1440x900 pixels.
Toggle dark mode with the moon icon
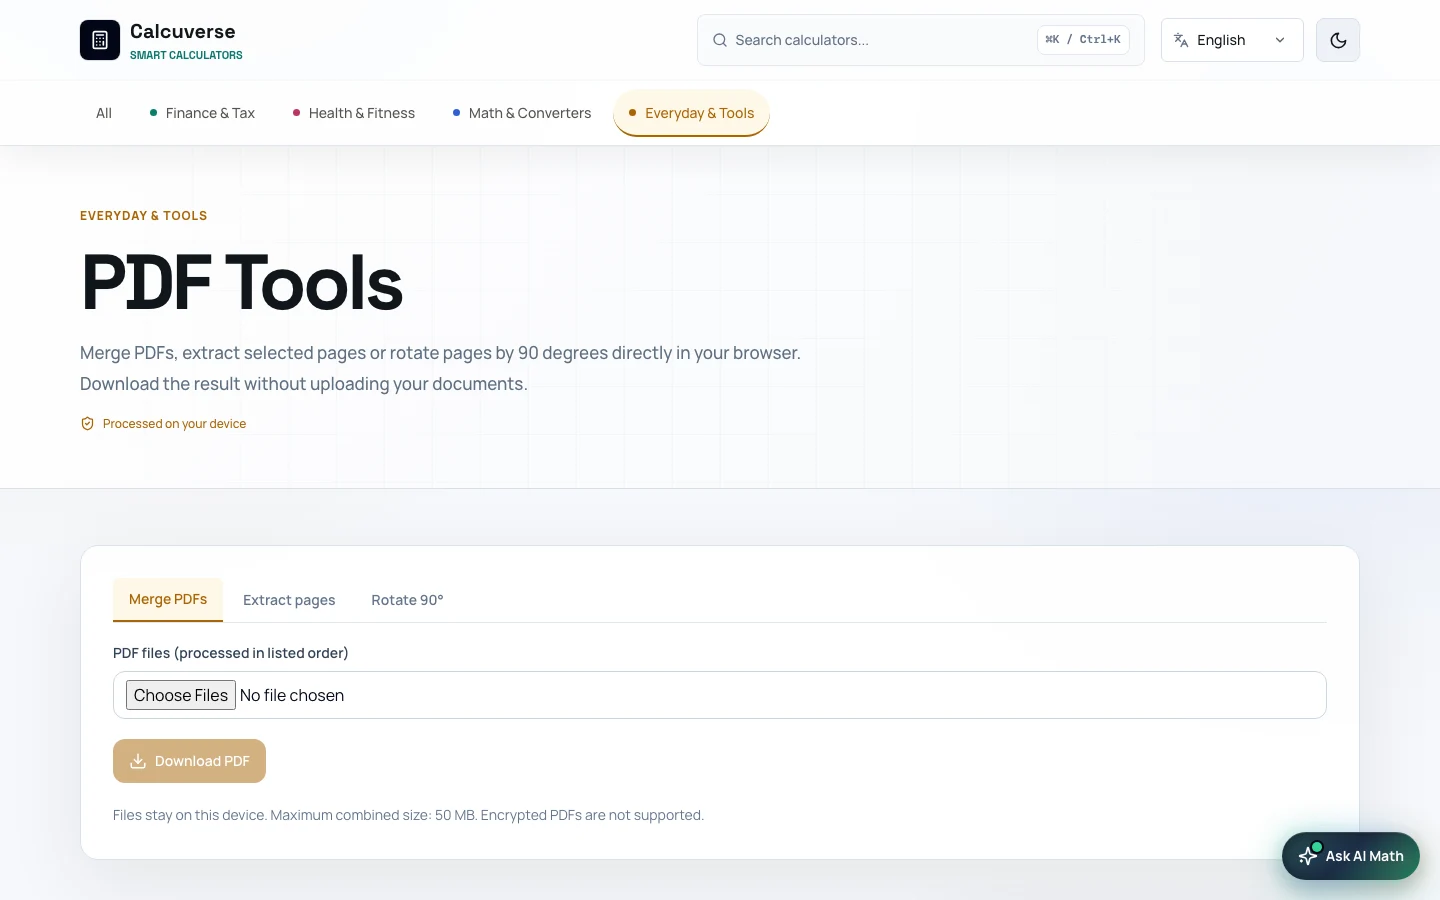click(x=1338, y=40)
